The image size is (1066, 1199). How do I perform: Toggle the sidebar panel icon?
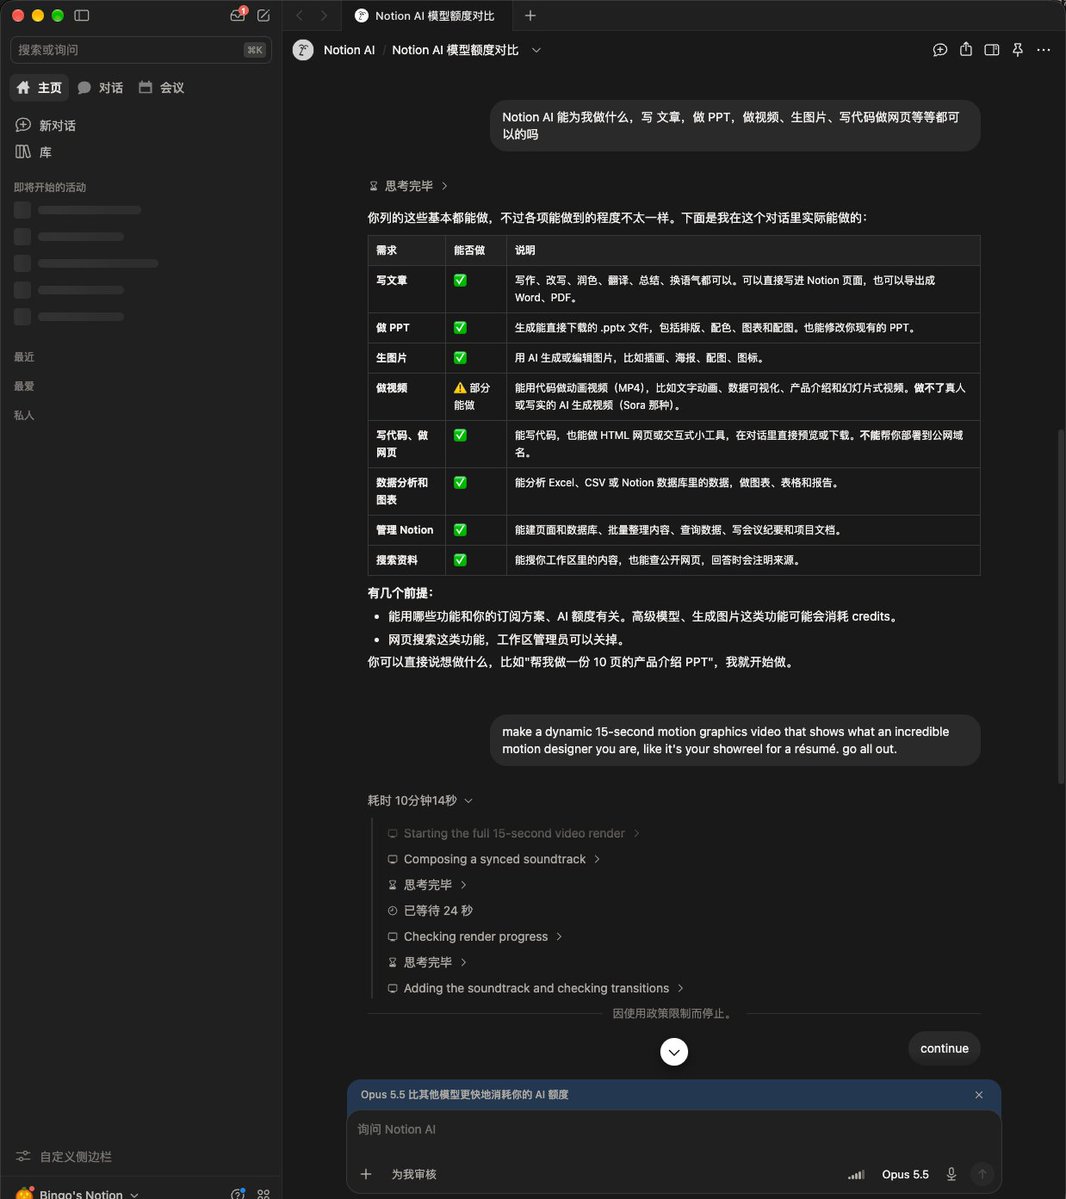pos(82,15)
